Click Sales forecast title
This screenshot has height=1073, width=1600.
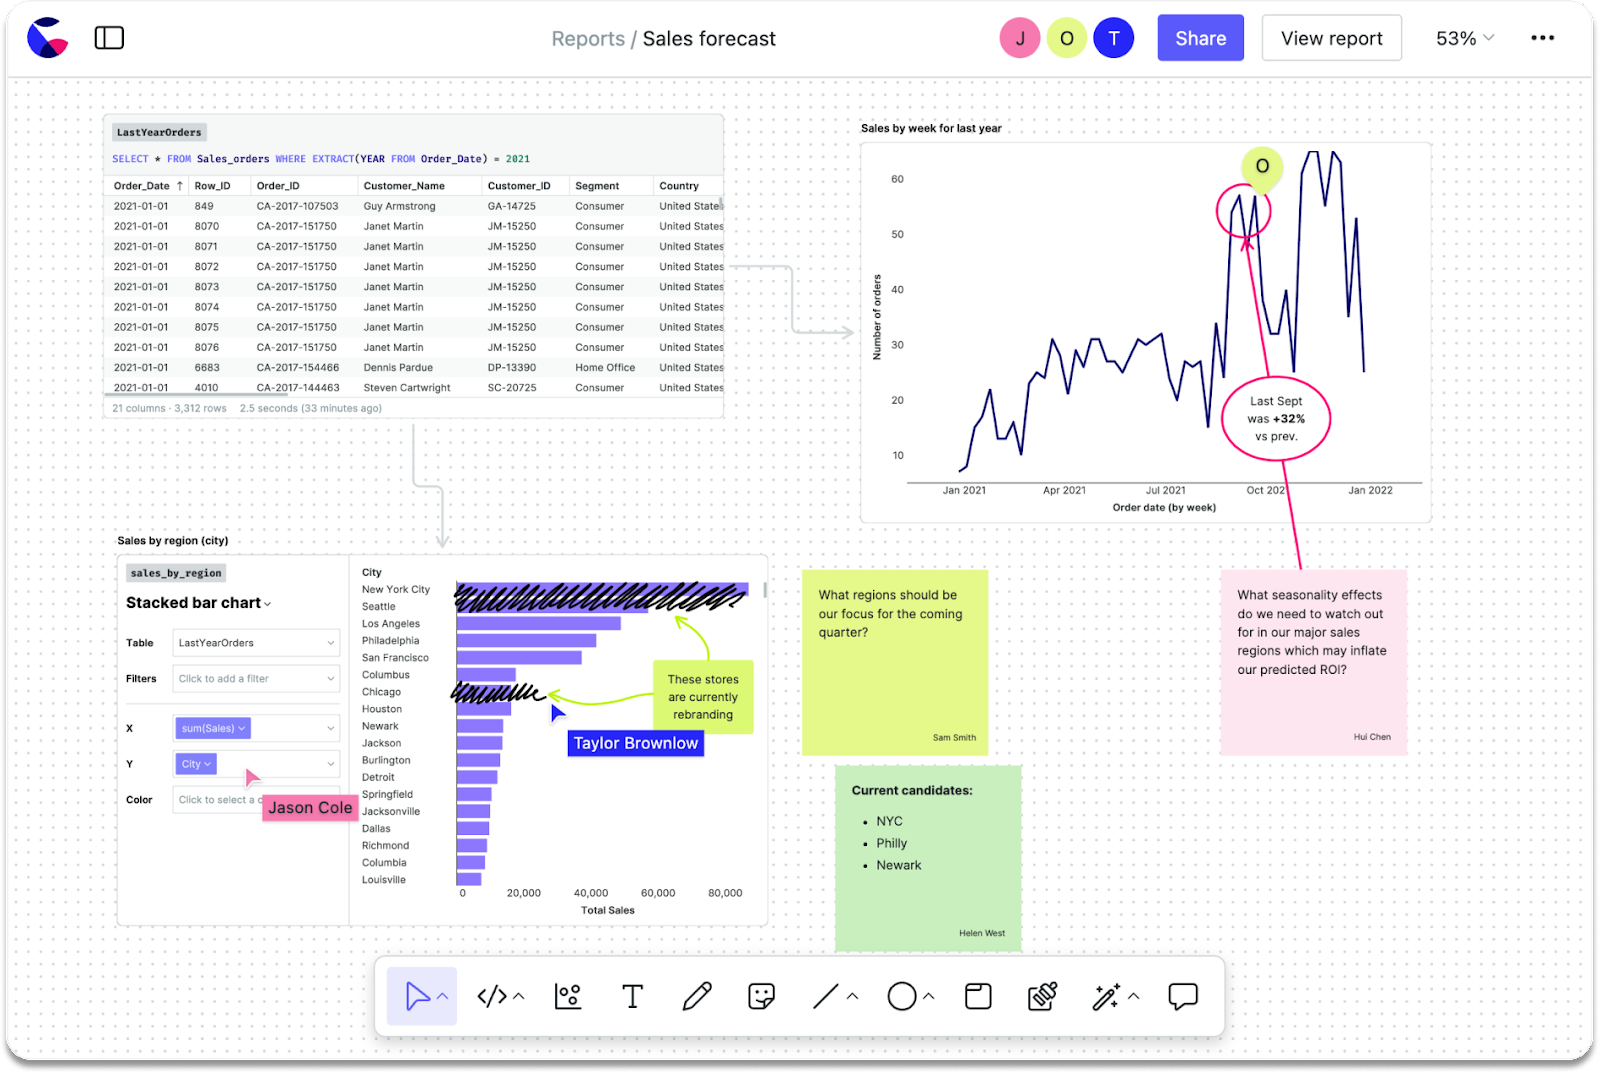click(709, 39)
